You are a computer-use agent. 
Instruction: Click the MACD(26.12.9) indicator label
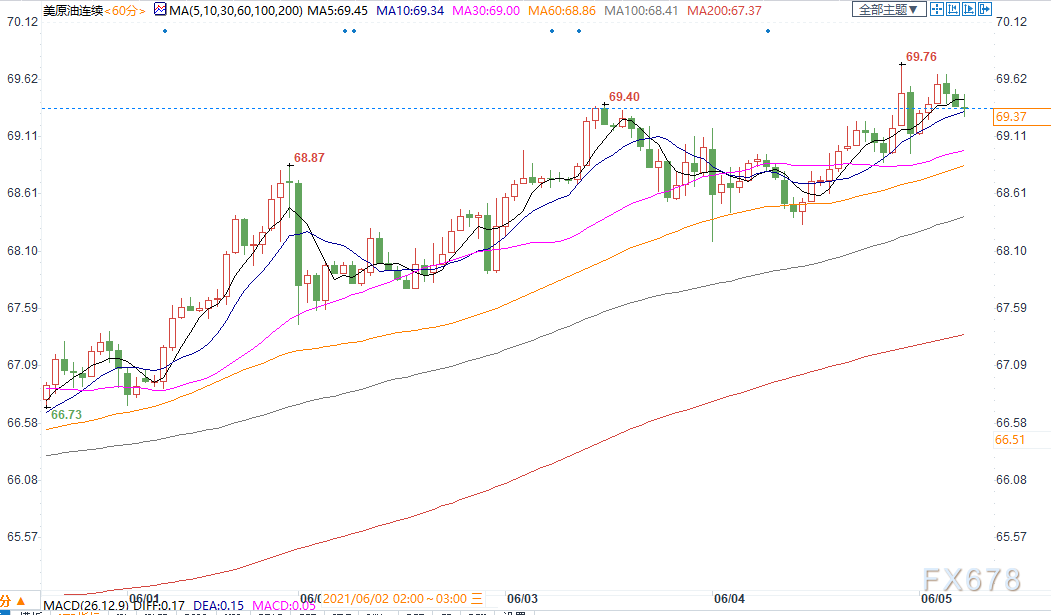(x=86, y=606)
